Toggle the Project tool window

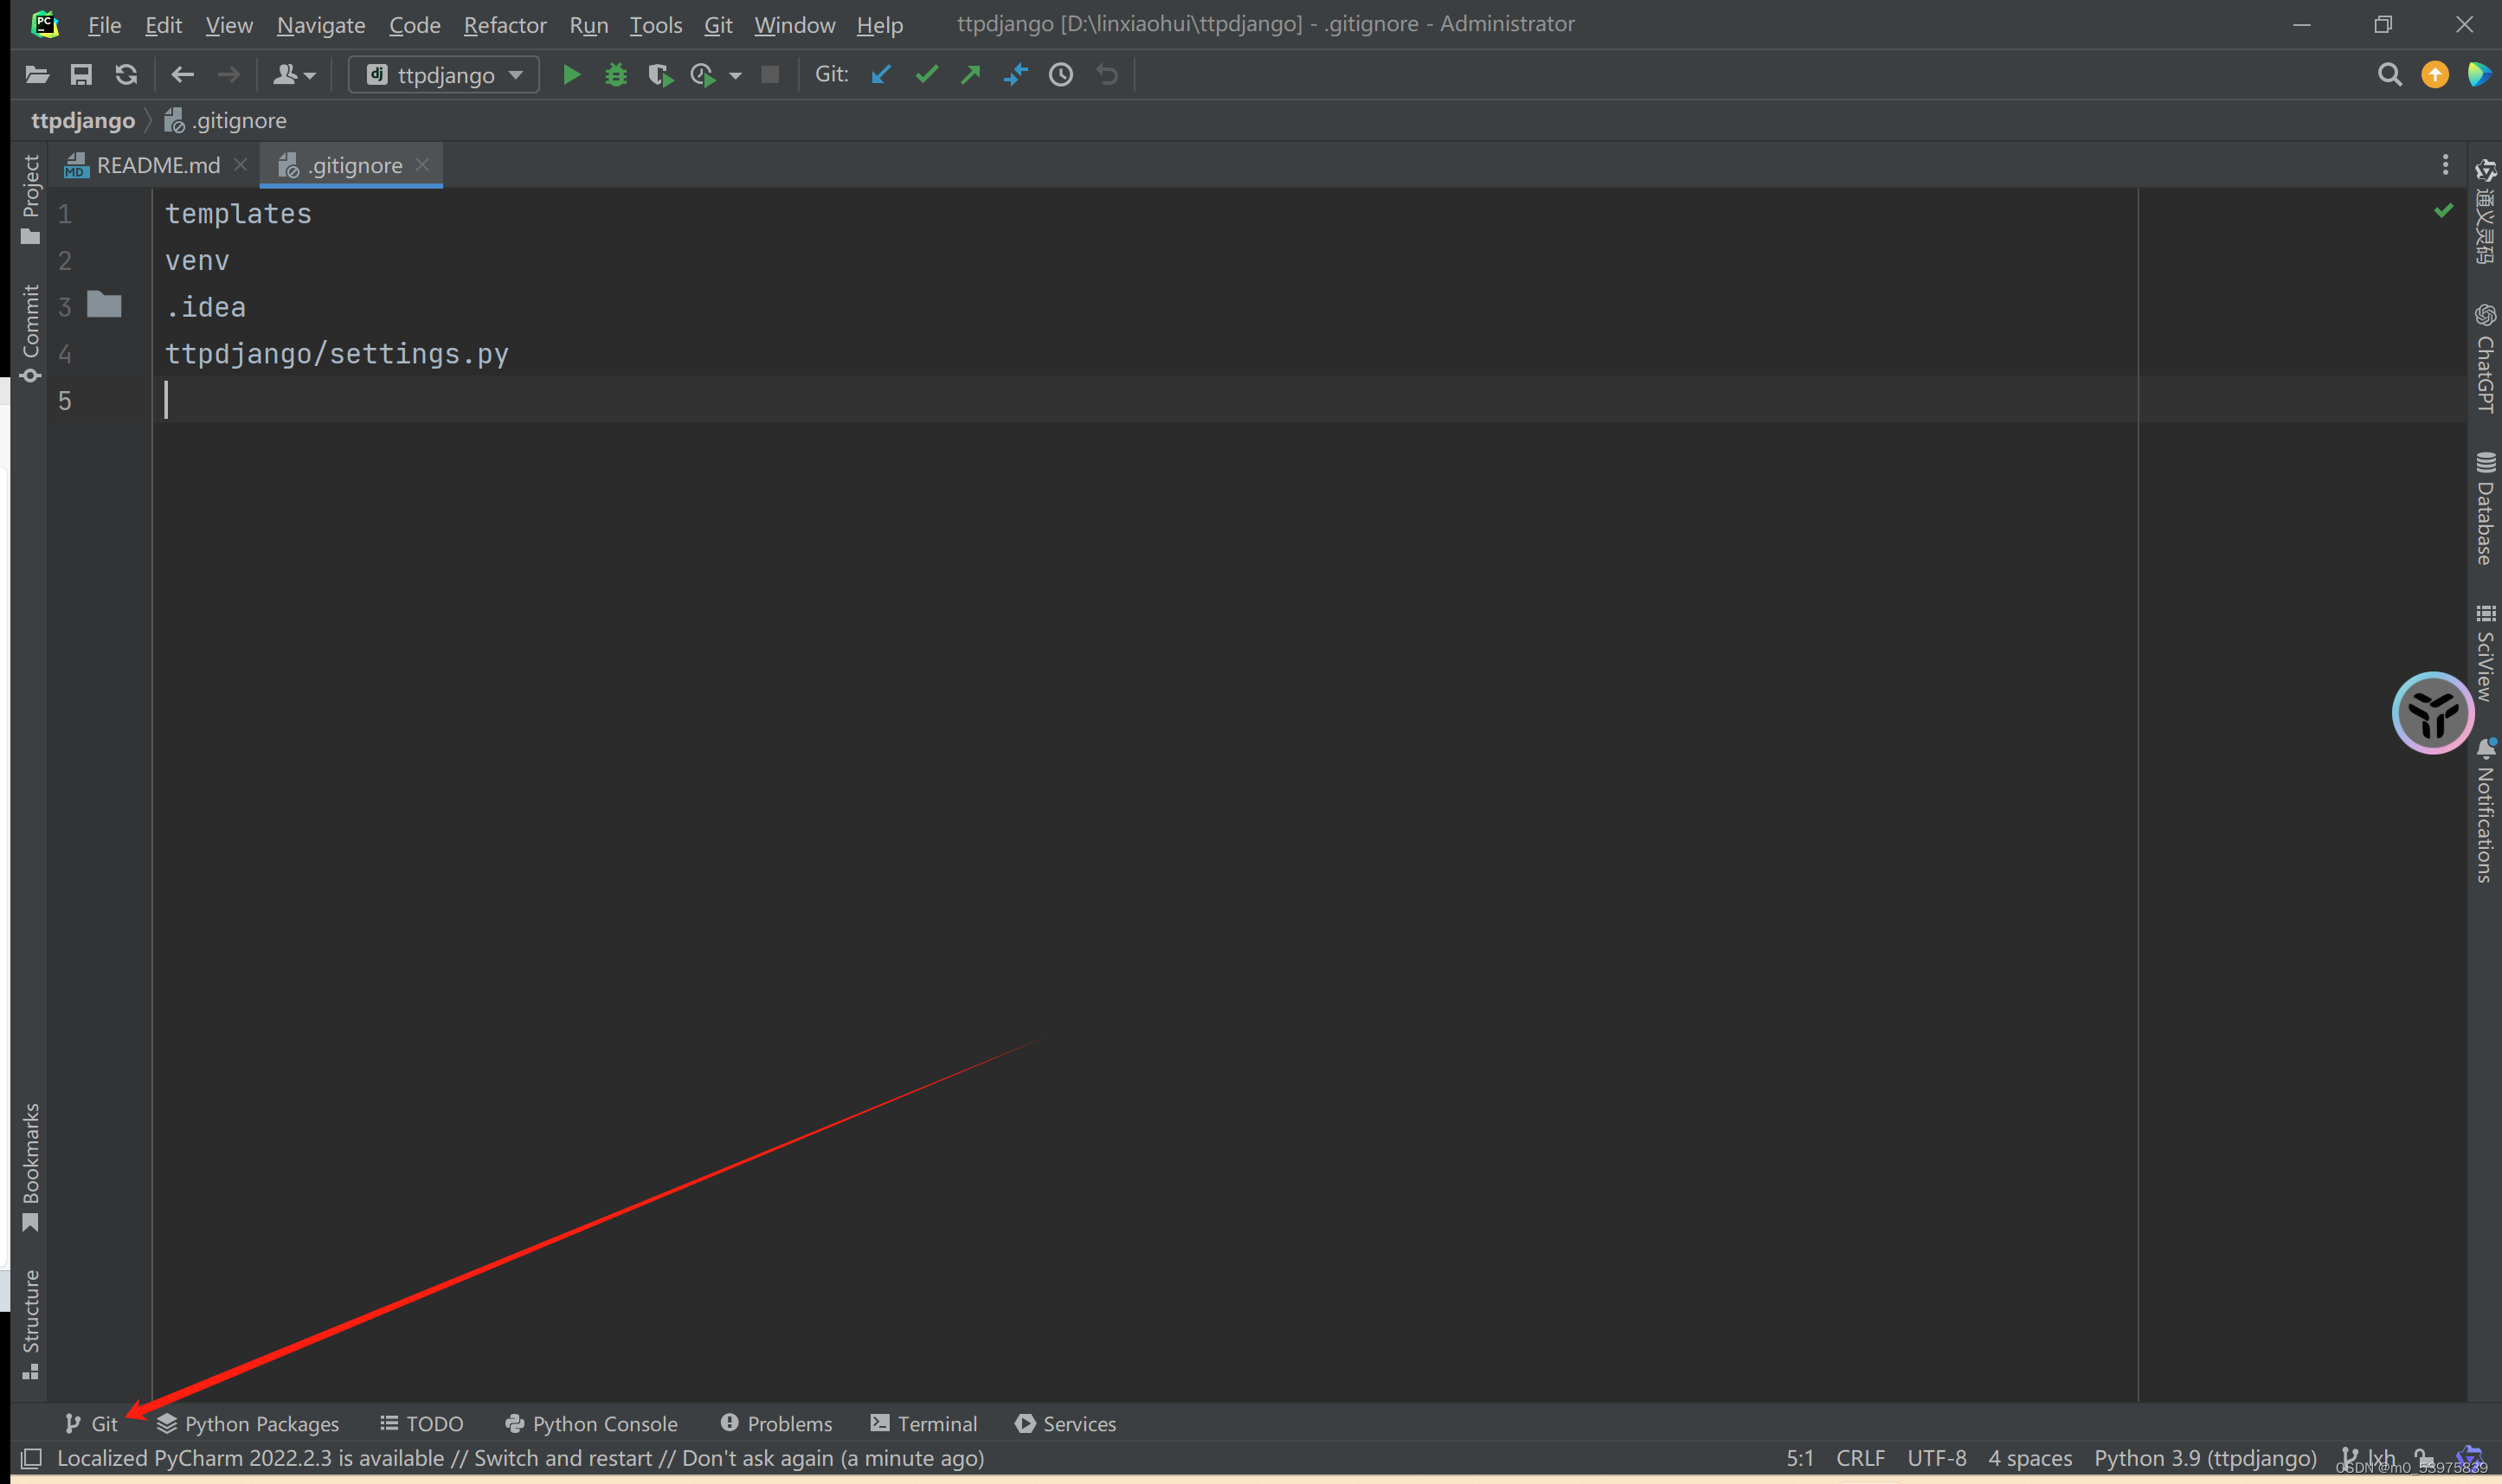coord(30,198)
